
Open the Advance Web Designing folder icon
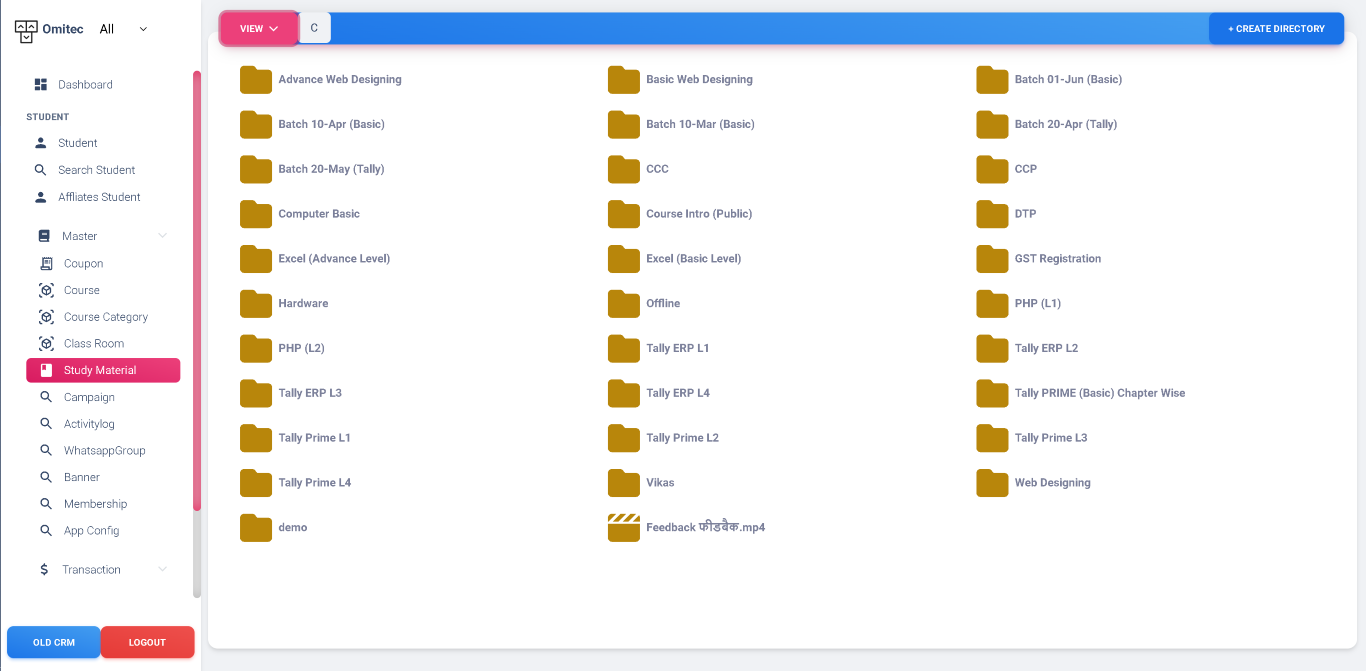(256, 80)
